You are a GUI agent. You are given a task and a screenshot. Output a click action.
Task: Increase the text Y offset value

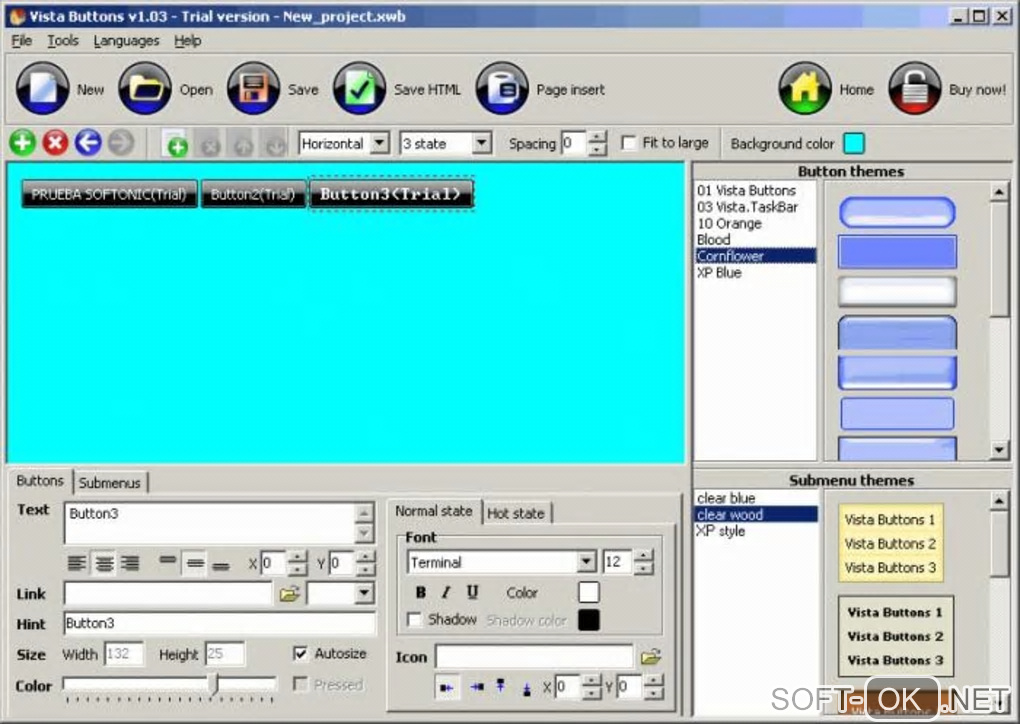pyautogui.click(x=366, y=557)
